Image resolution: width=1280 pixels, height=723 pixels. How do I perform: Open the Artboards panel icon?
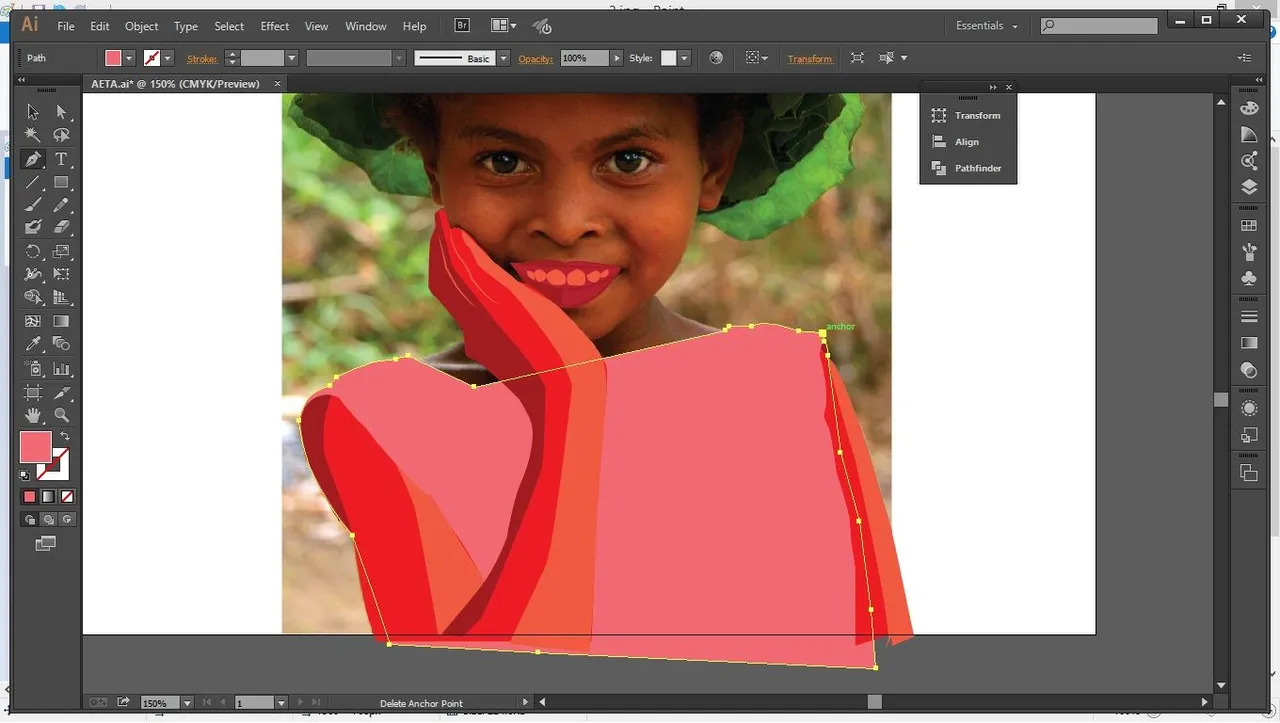[x=1249, y=473]
